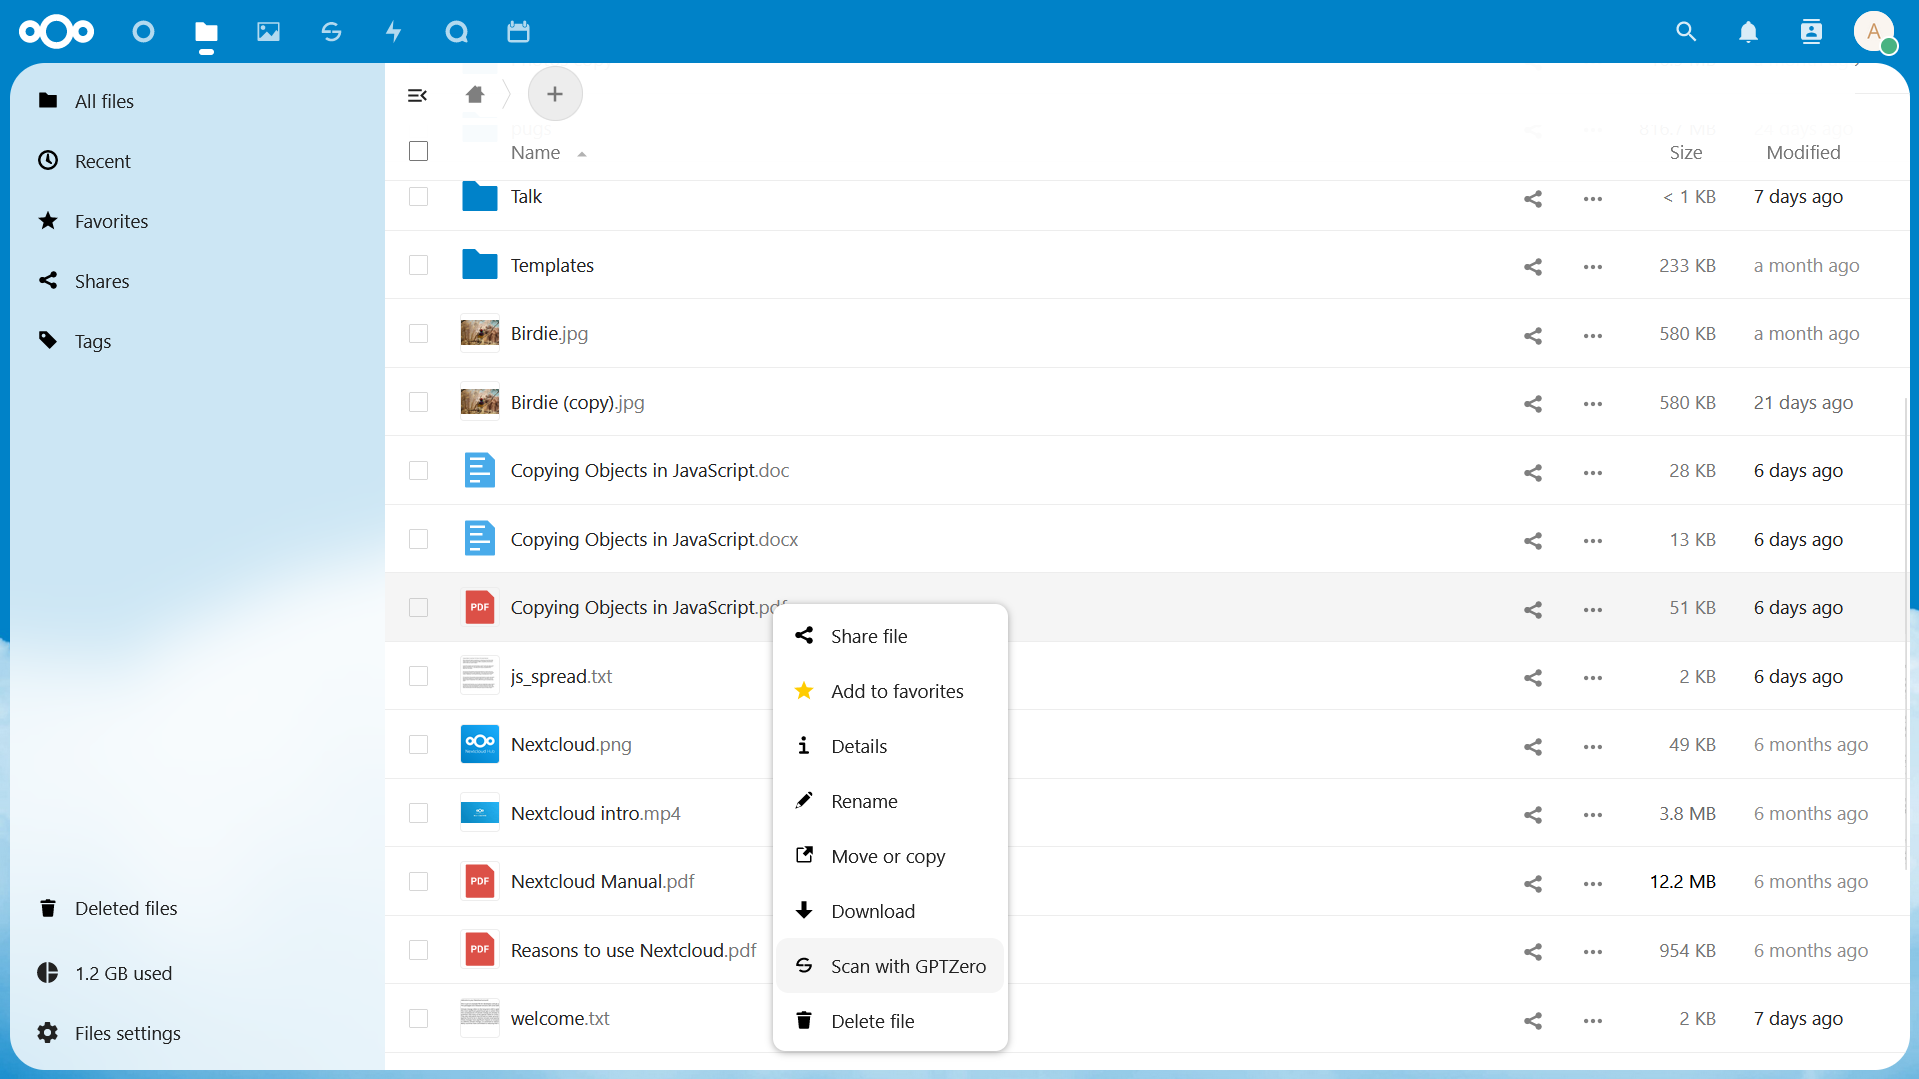
Task: Share Nextcloud Manual.pdf via share icon
Action: [1533, 883]
